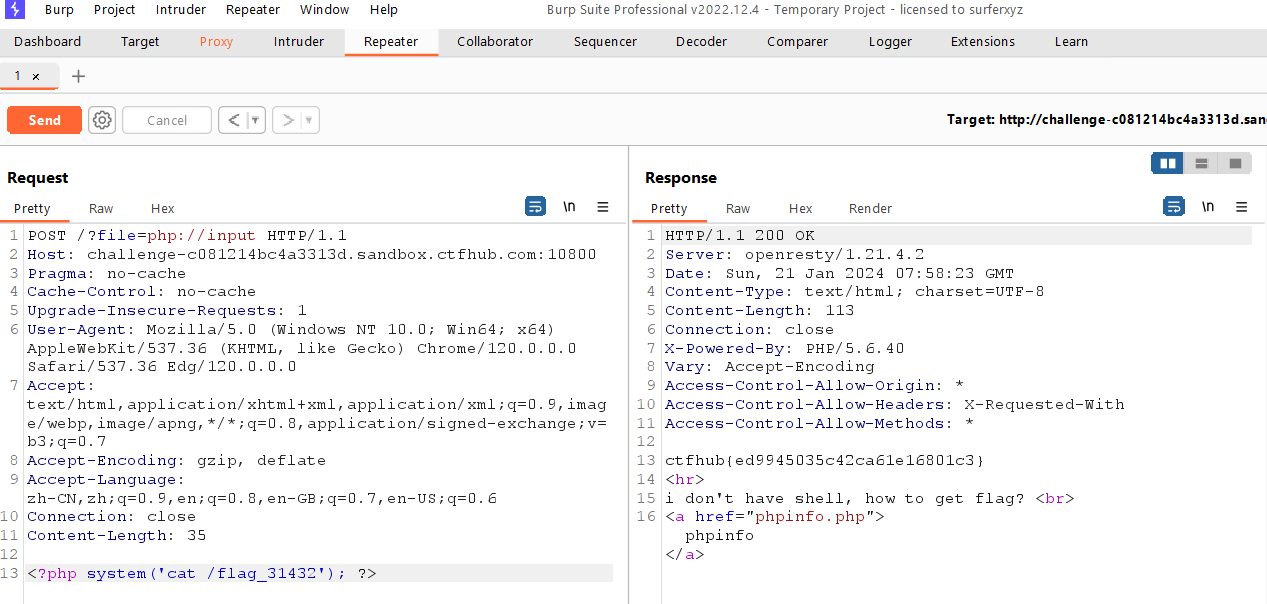The image size is (1267, 604).
Task: Switch to the Logger tab
Action: click(890, 41)
